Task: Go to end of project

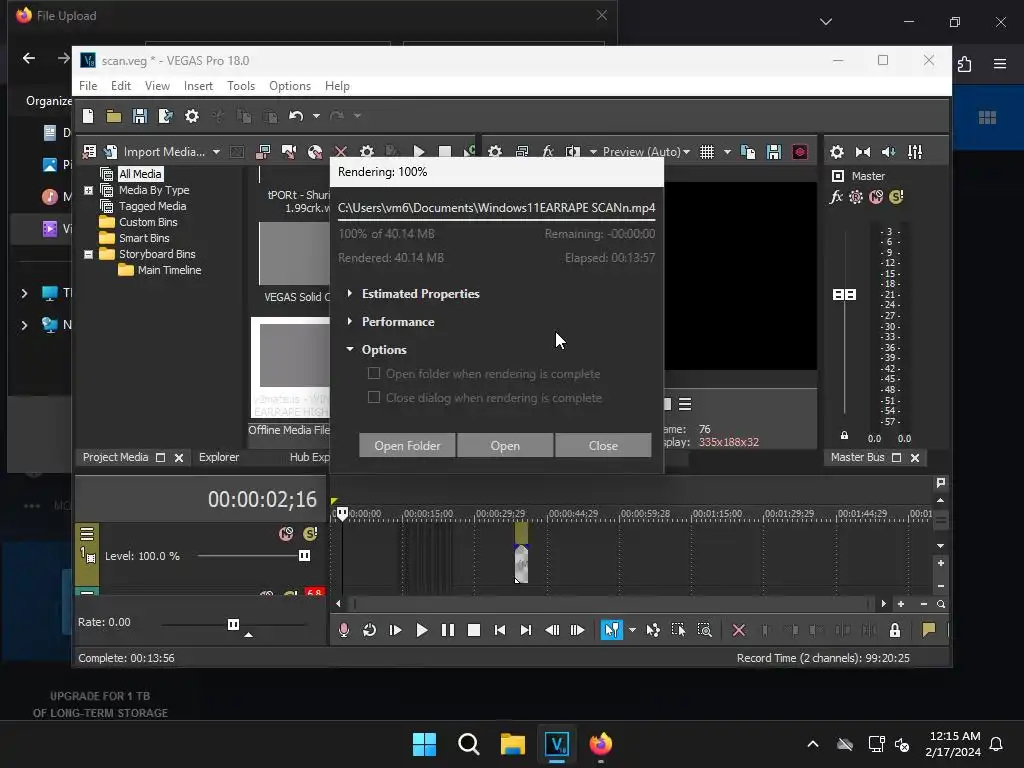Action: [526, 630]
